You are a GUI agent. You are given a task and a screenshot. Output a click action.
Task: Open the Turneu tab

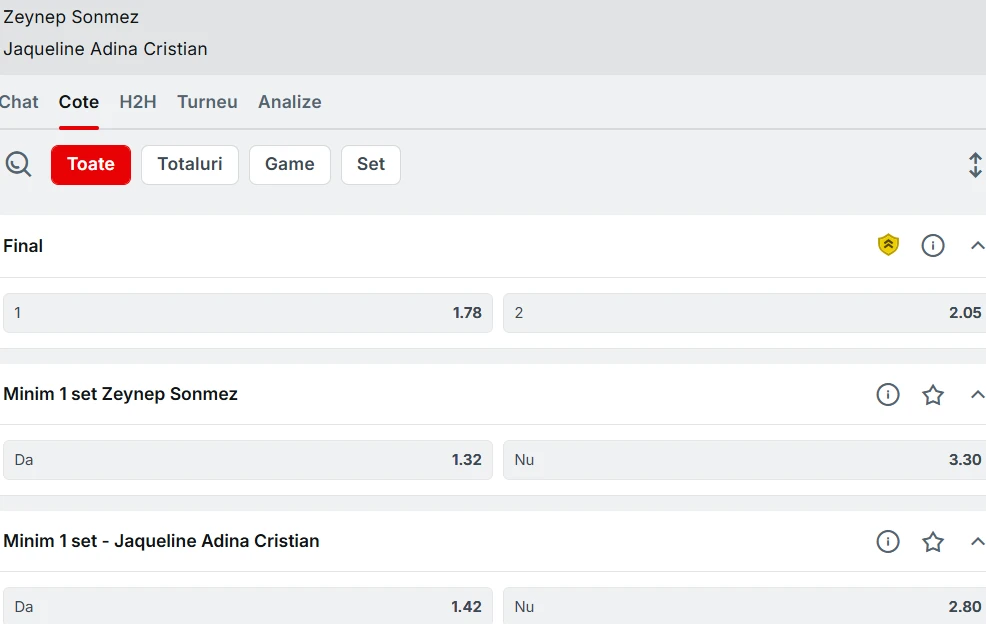(x=208, y=102)
